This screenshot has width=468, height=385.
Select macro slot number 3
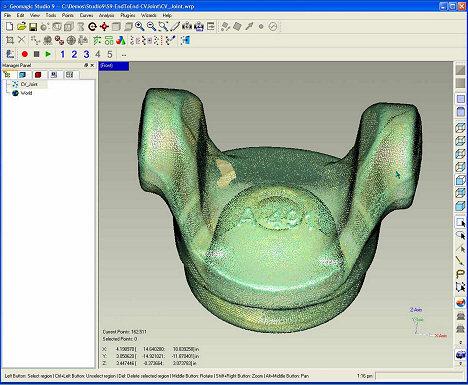[86, 54]
